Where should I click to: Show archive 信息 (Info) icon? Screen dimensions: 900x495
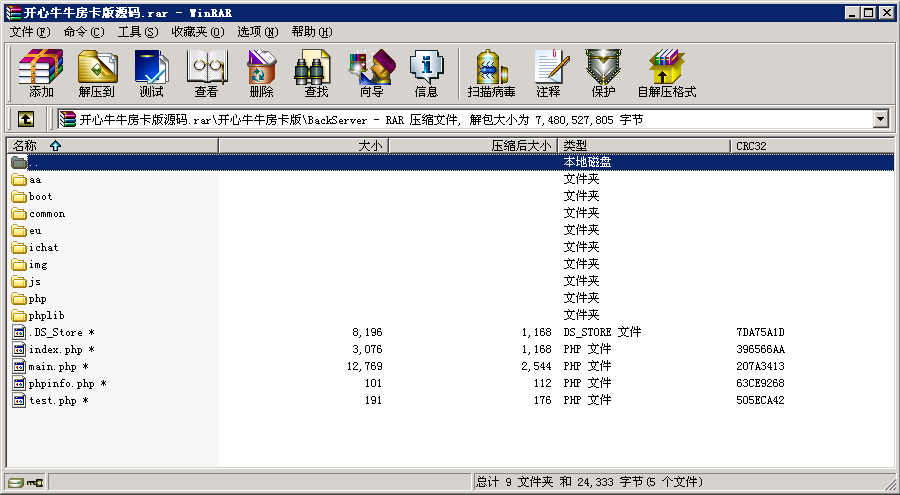(426, 73)
